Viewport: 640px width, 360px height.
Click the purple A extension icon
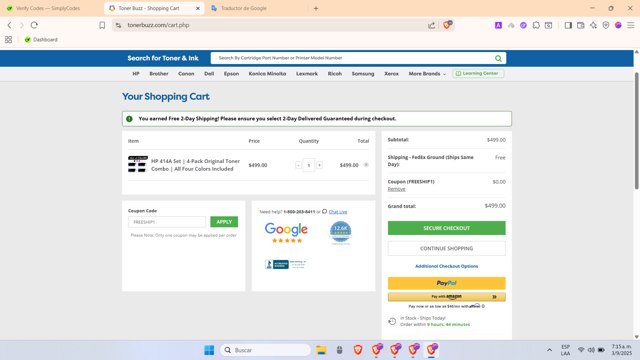[x=498, y=25]
